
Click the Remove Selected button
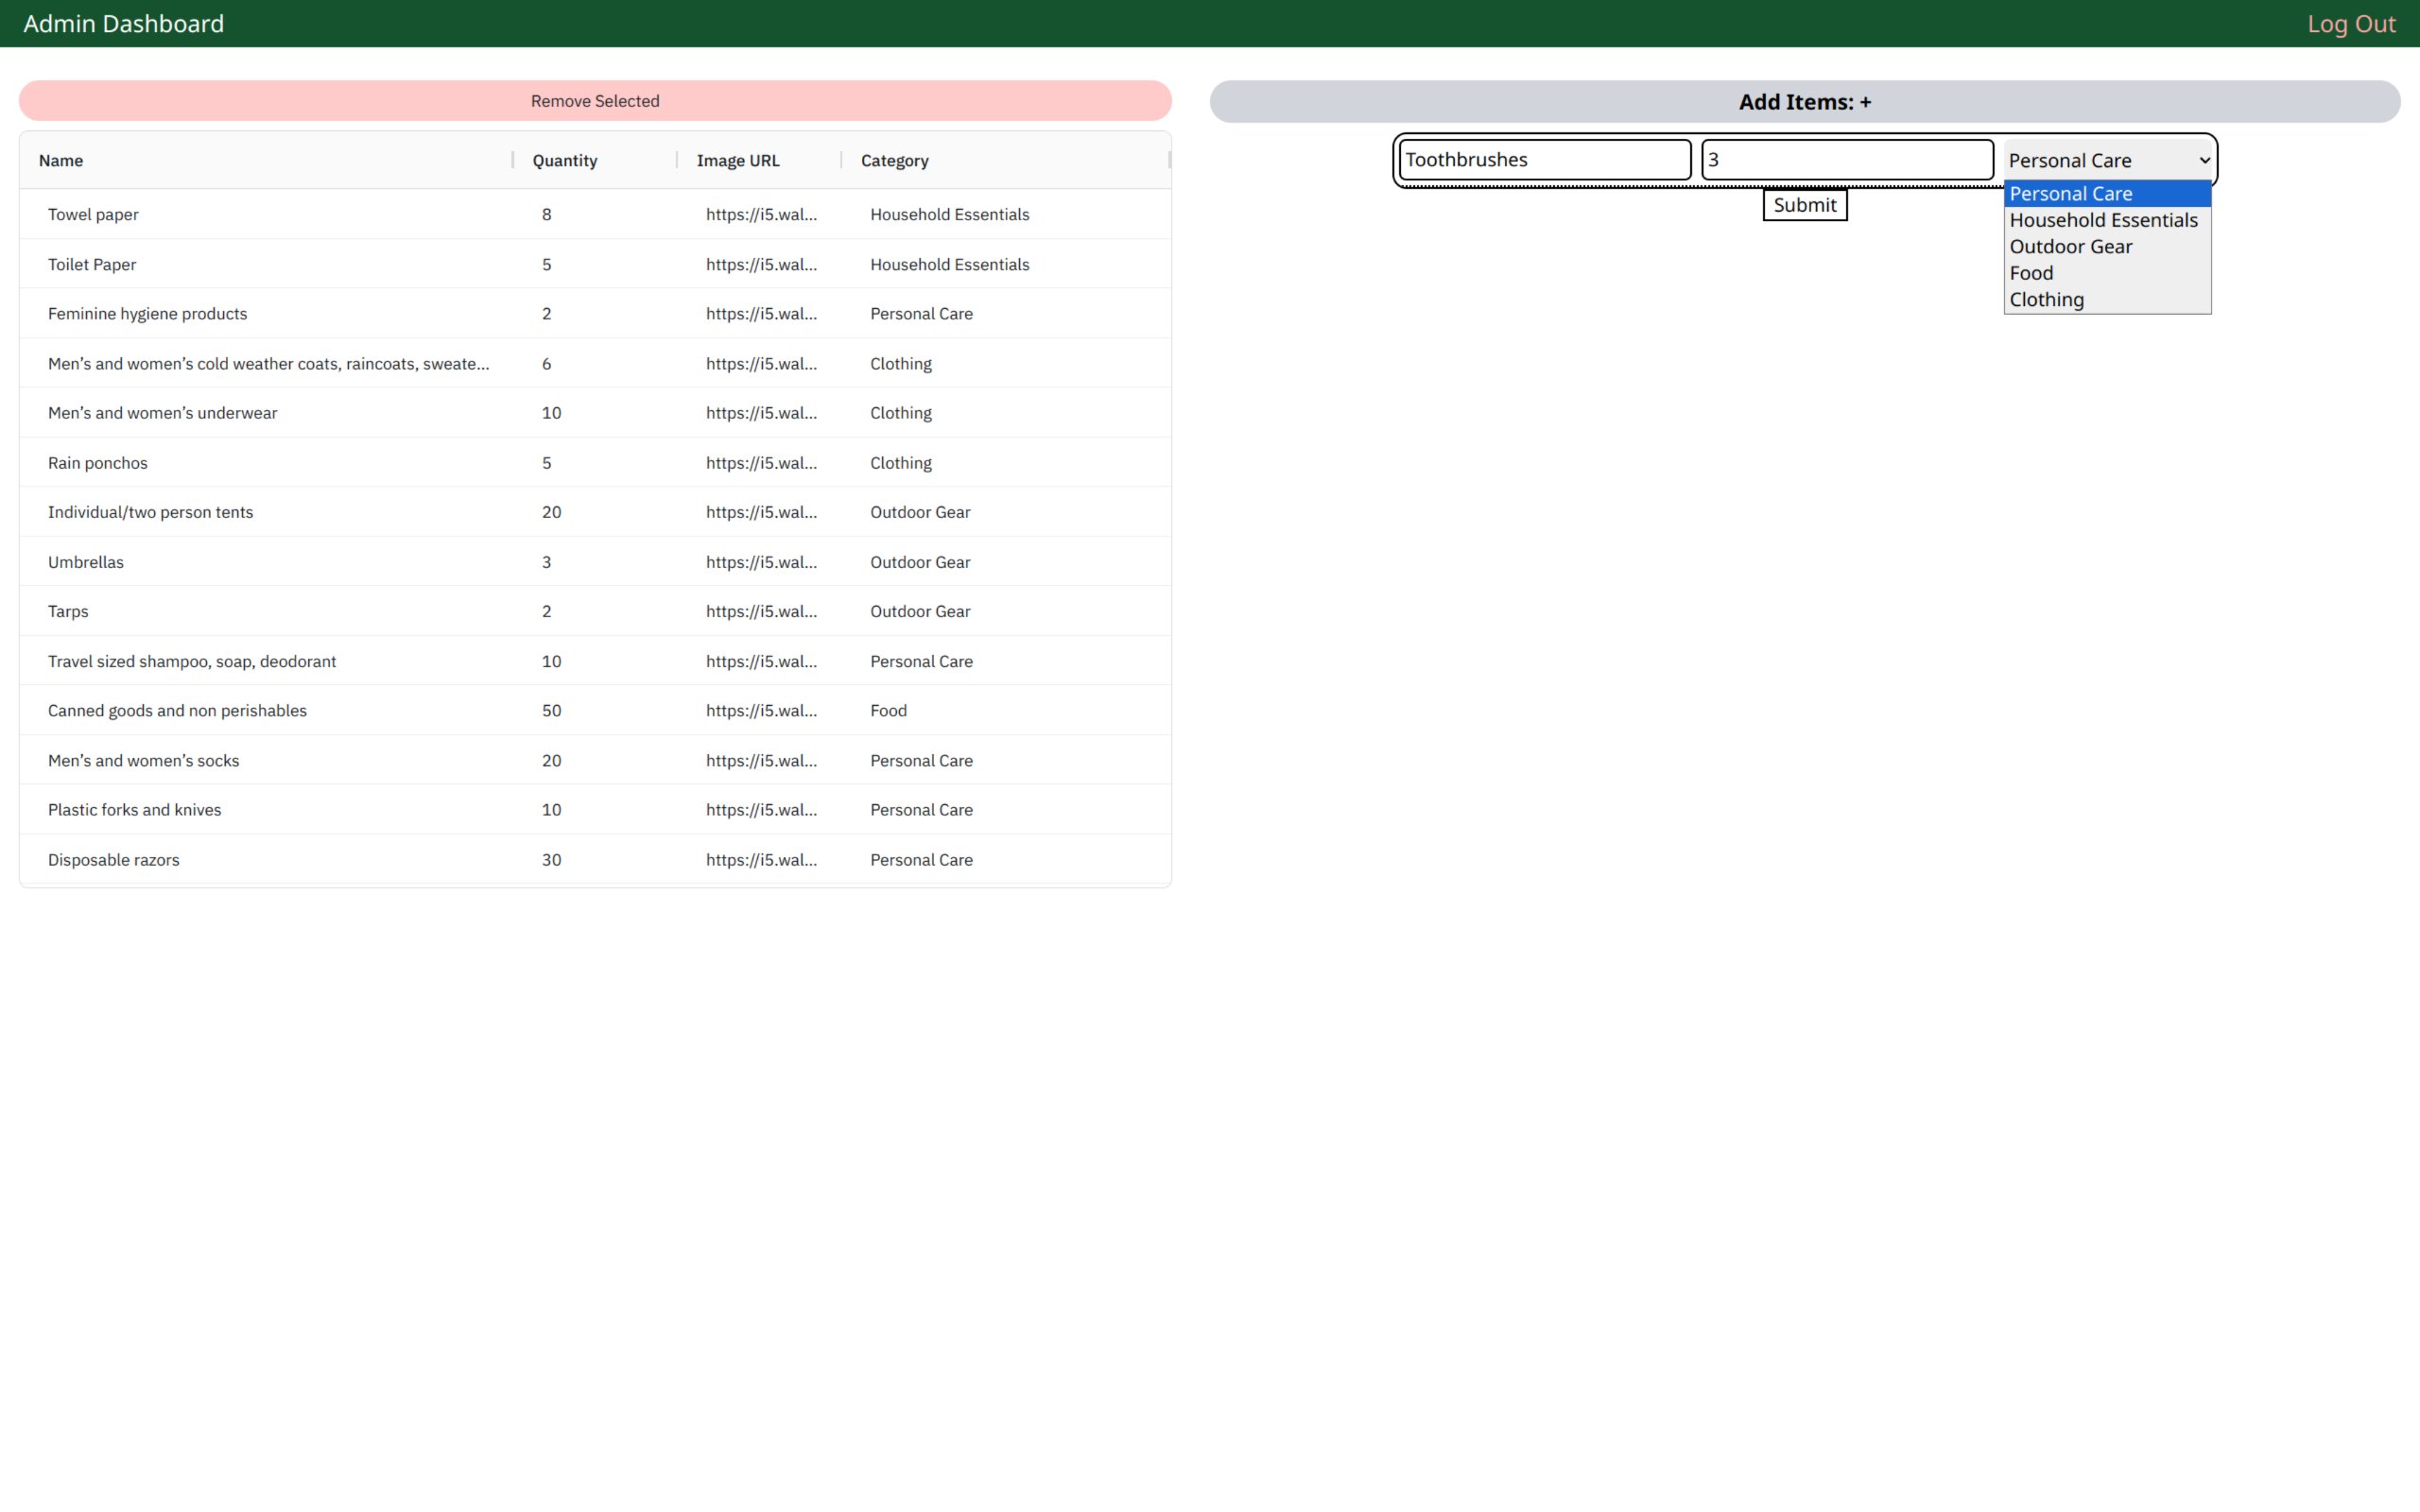[595, 101]
